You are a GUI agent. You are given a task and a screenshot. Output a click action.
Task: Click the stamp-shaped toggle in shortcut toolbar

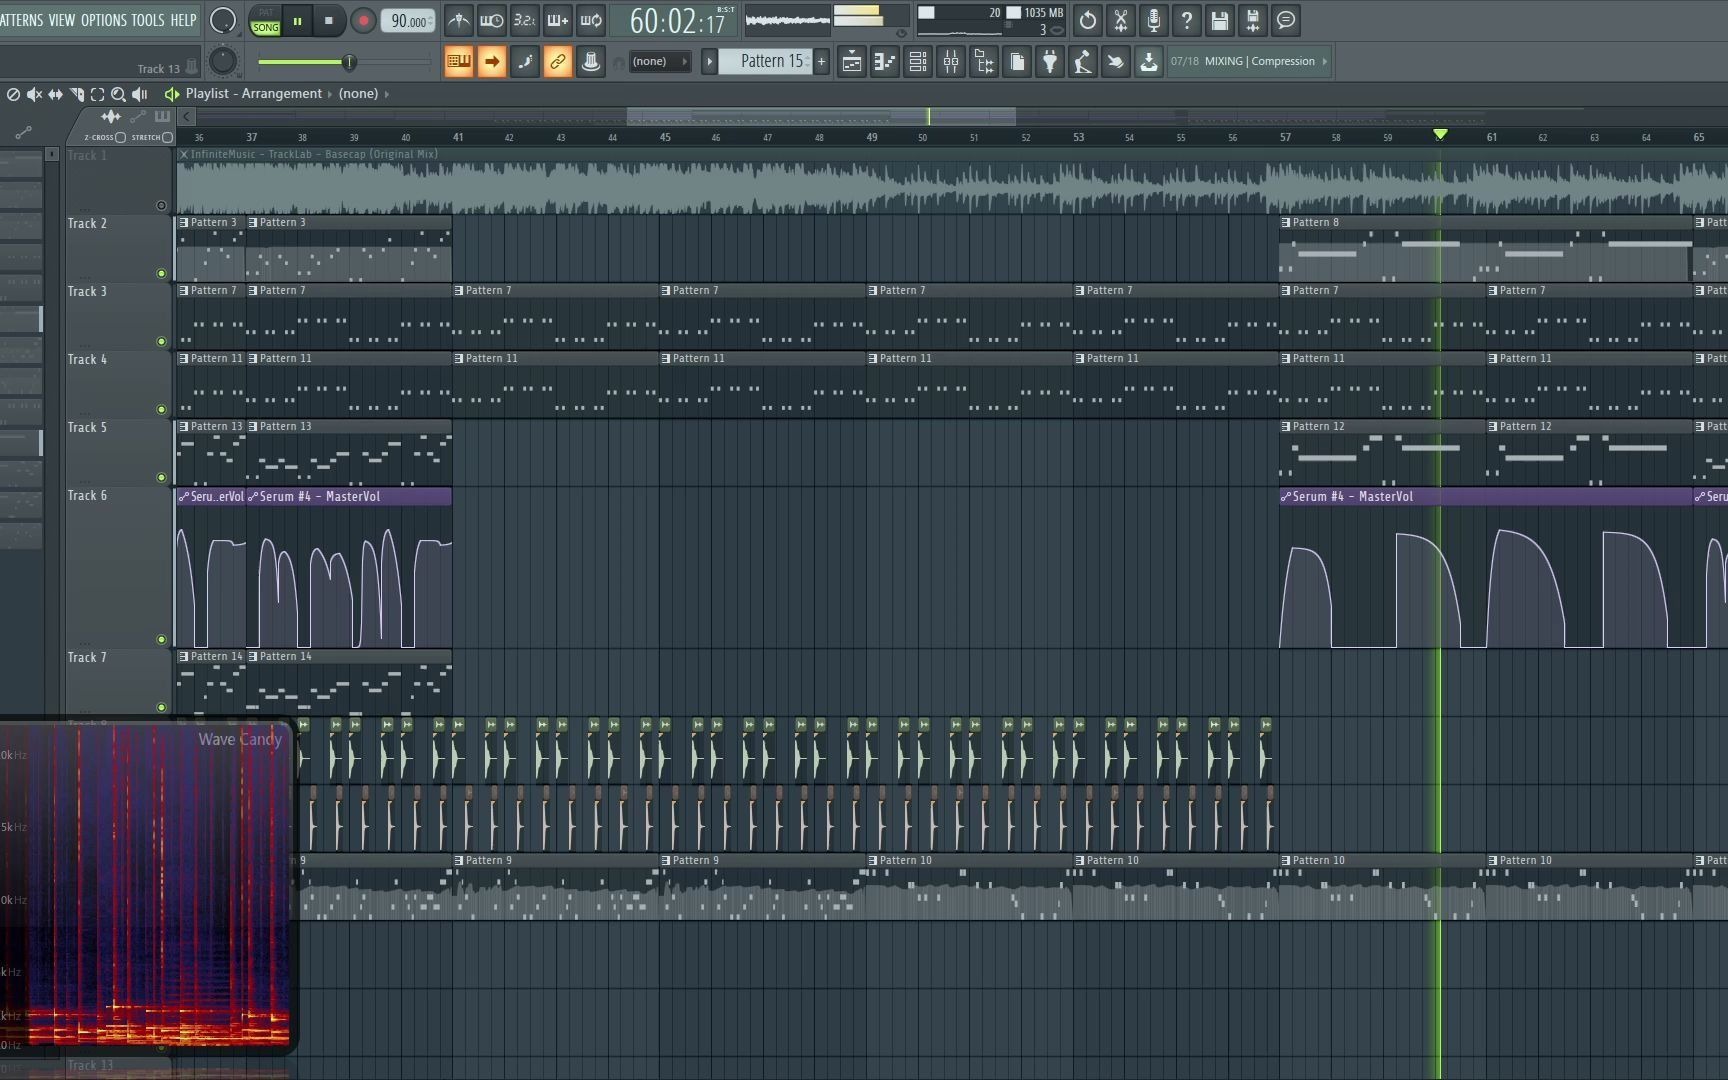[590, 61]
